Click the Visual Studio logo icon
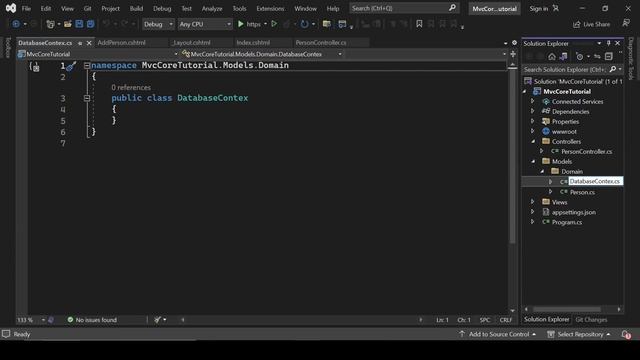This screenshot has width=640, height=360. 11,8
